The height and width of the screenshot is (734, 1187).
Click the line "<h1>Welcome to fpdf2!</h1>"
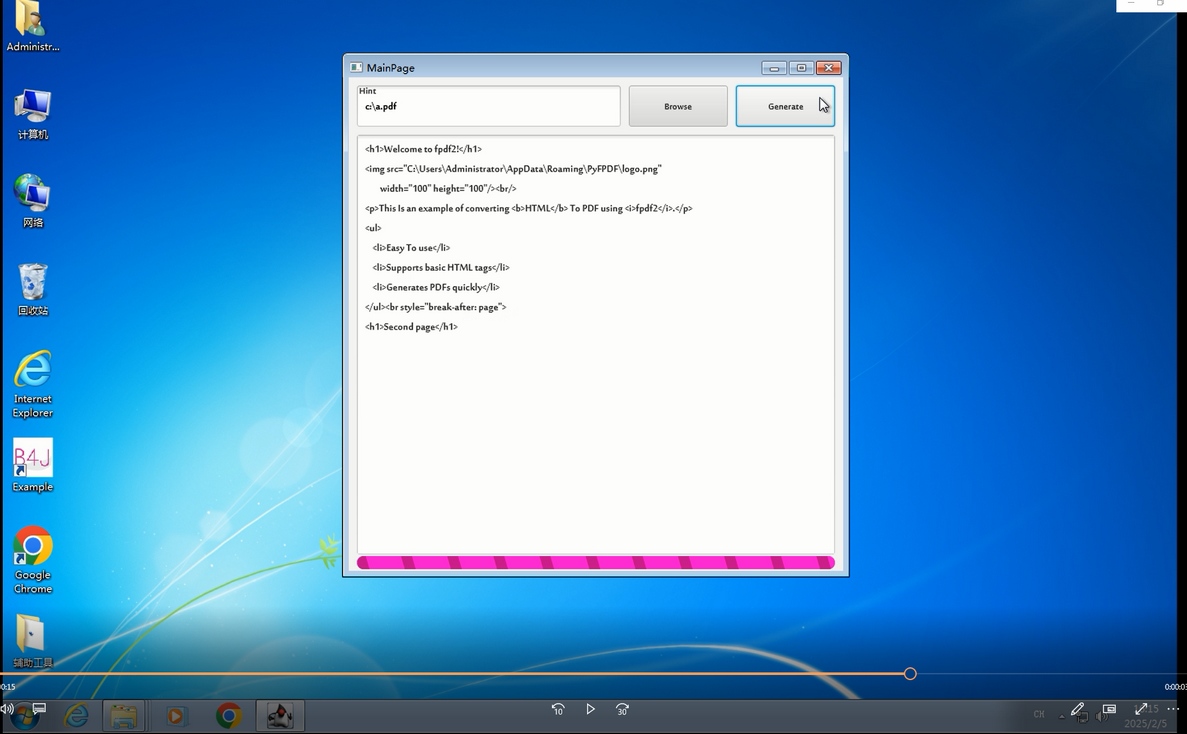pyautogui.click(x=423, y=149)
